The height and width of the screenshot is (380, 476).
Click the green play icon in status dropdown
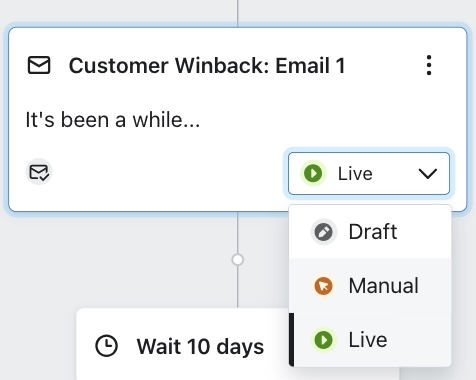click(313, 173)
